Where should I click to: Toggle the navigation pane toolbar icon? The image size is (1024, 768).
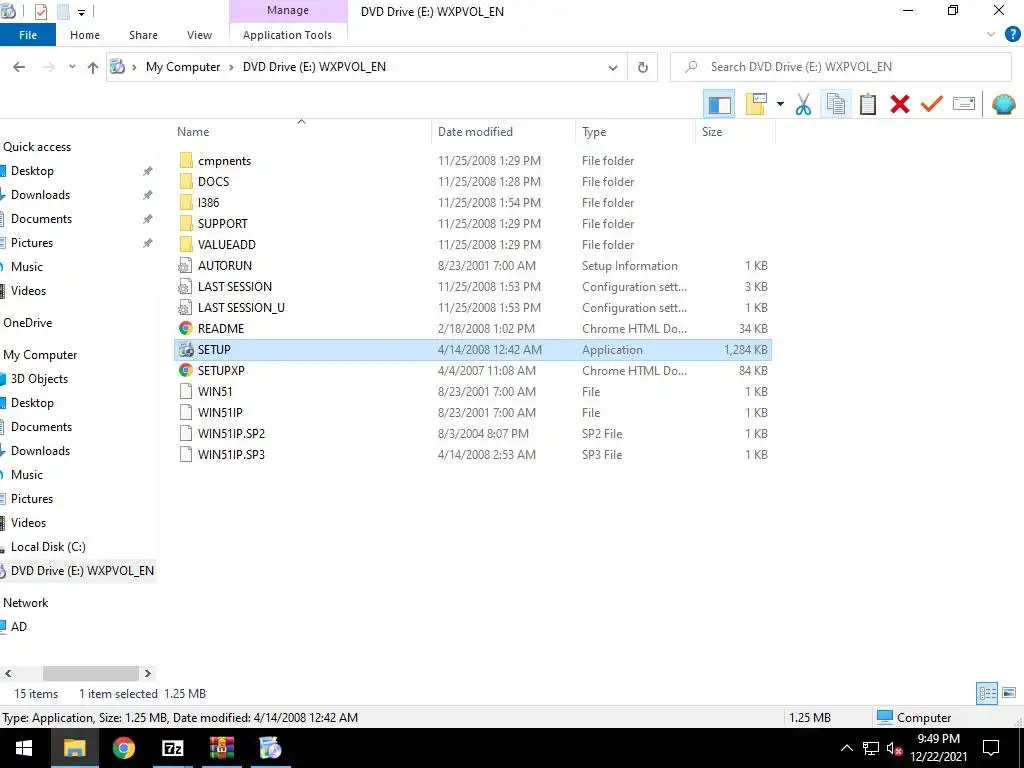(x=719, y=104)
